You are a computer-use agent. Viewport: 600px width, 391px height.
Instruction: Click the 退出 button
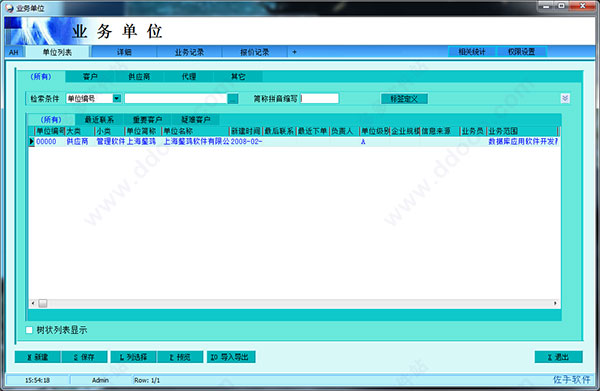pyautogui.click(x=558, y=357)
